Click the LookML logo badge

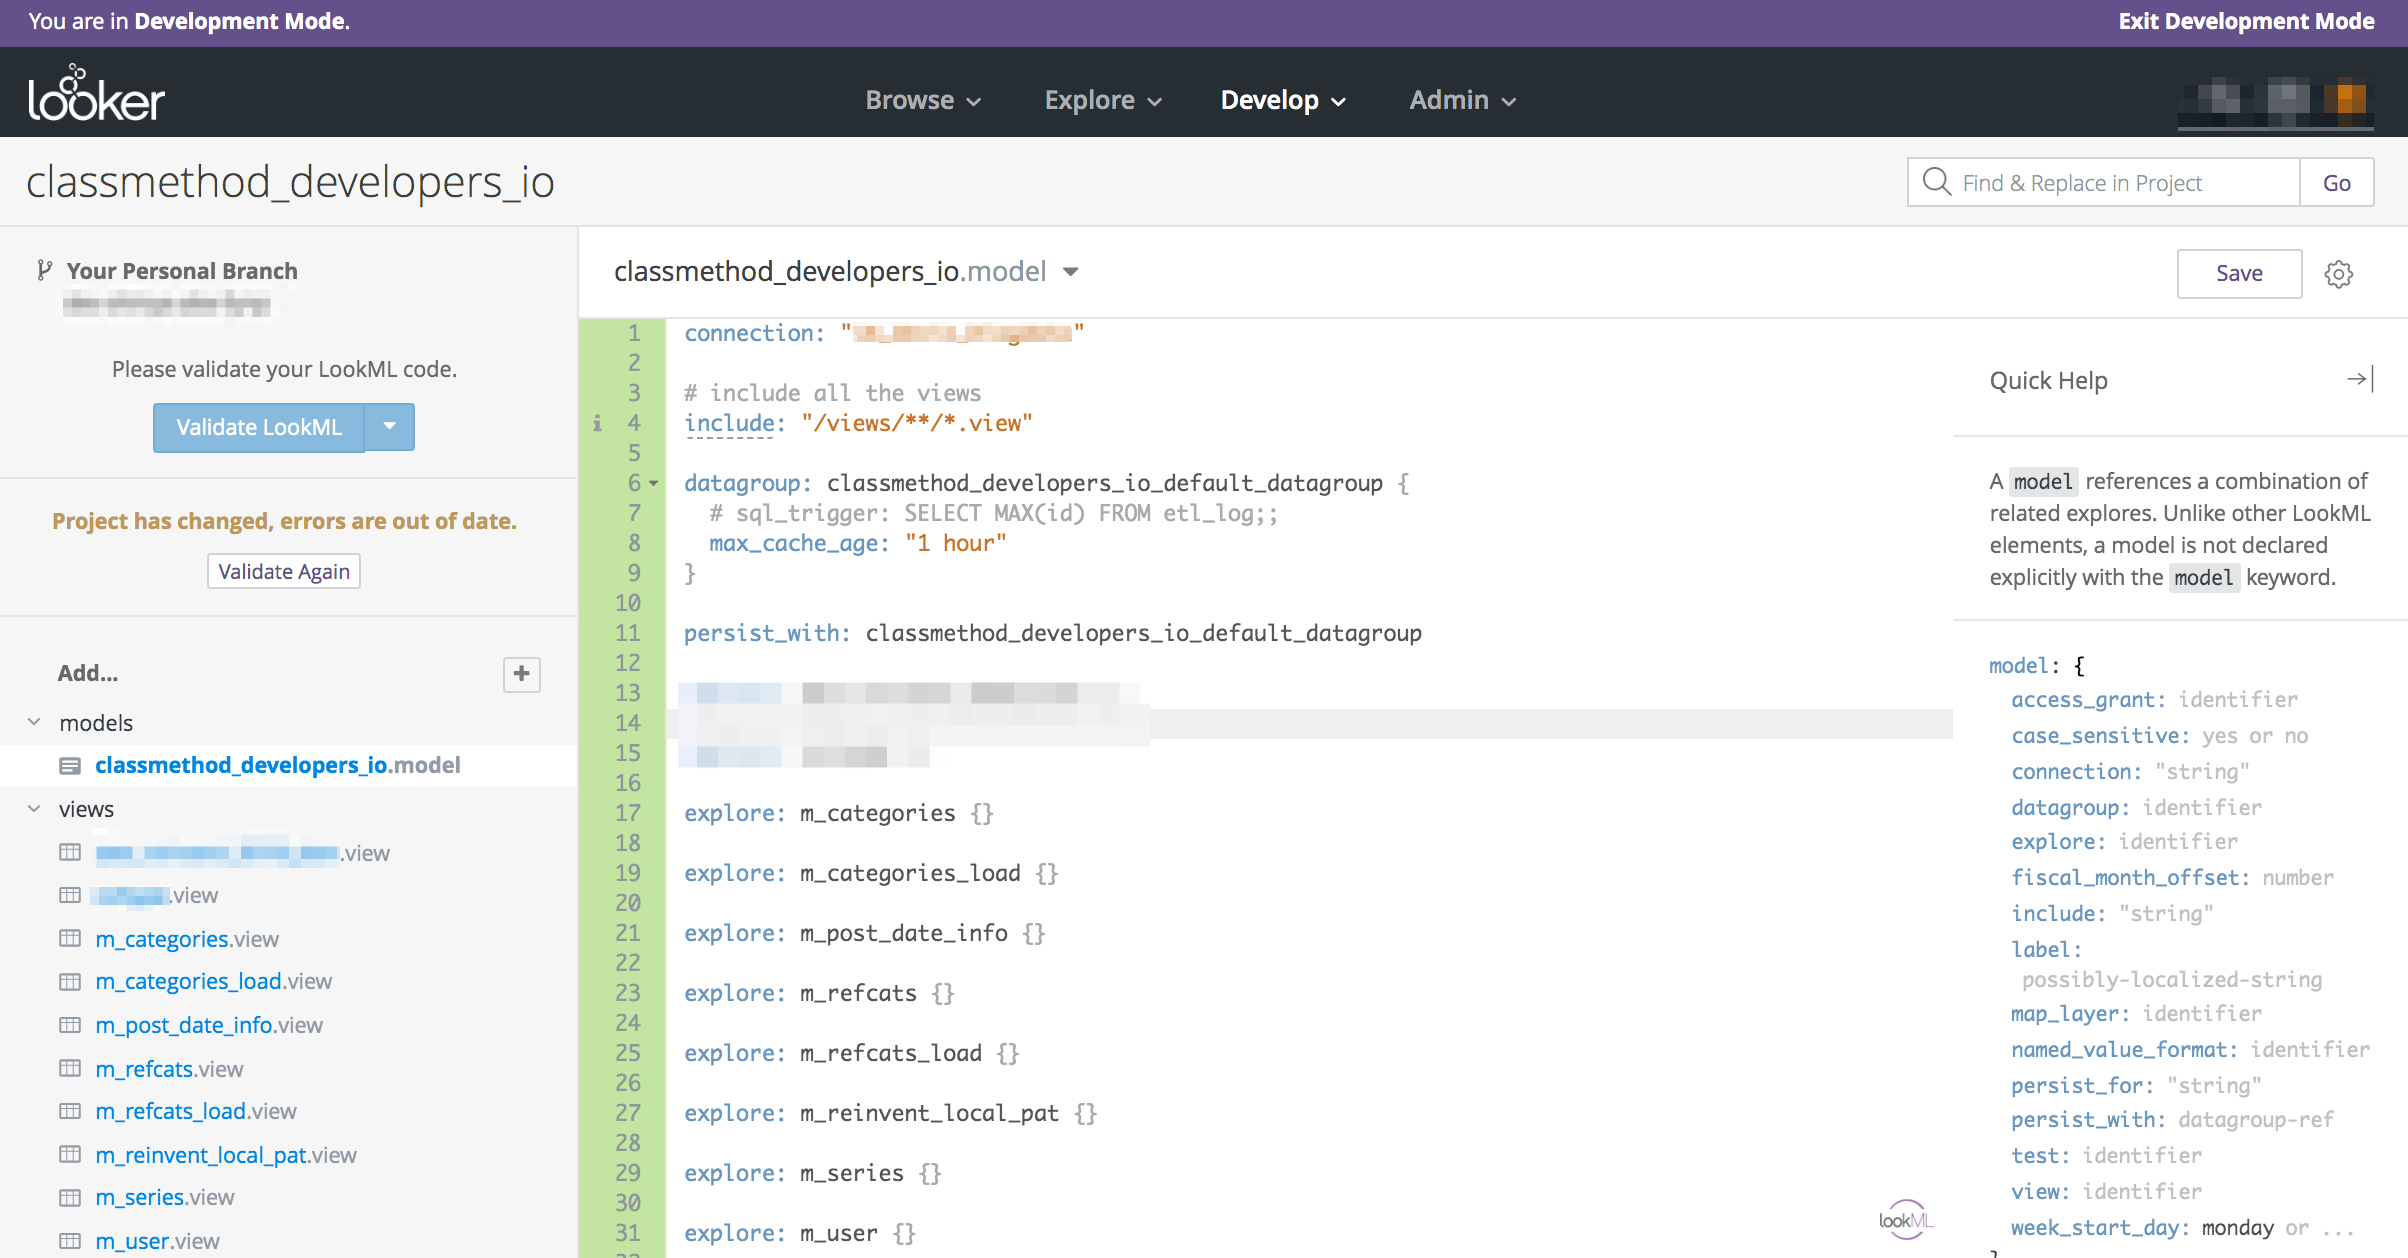1906,1219
